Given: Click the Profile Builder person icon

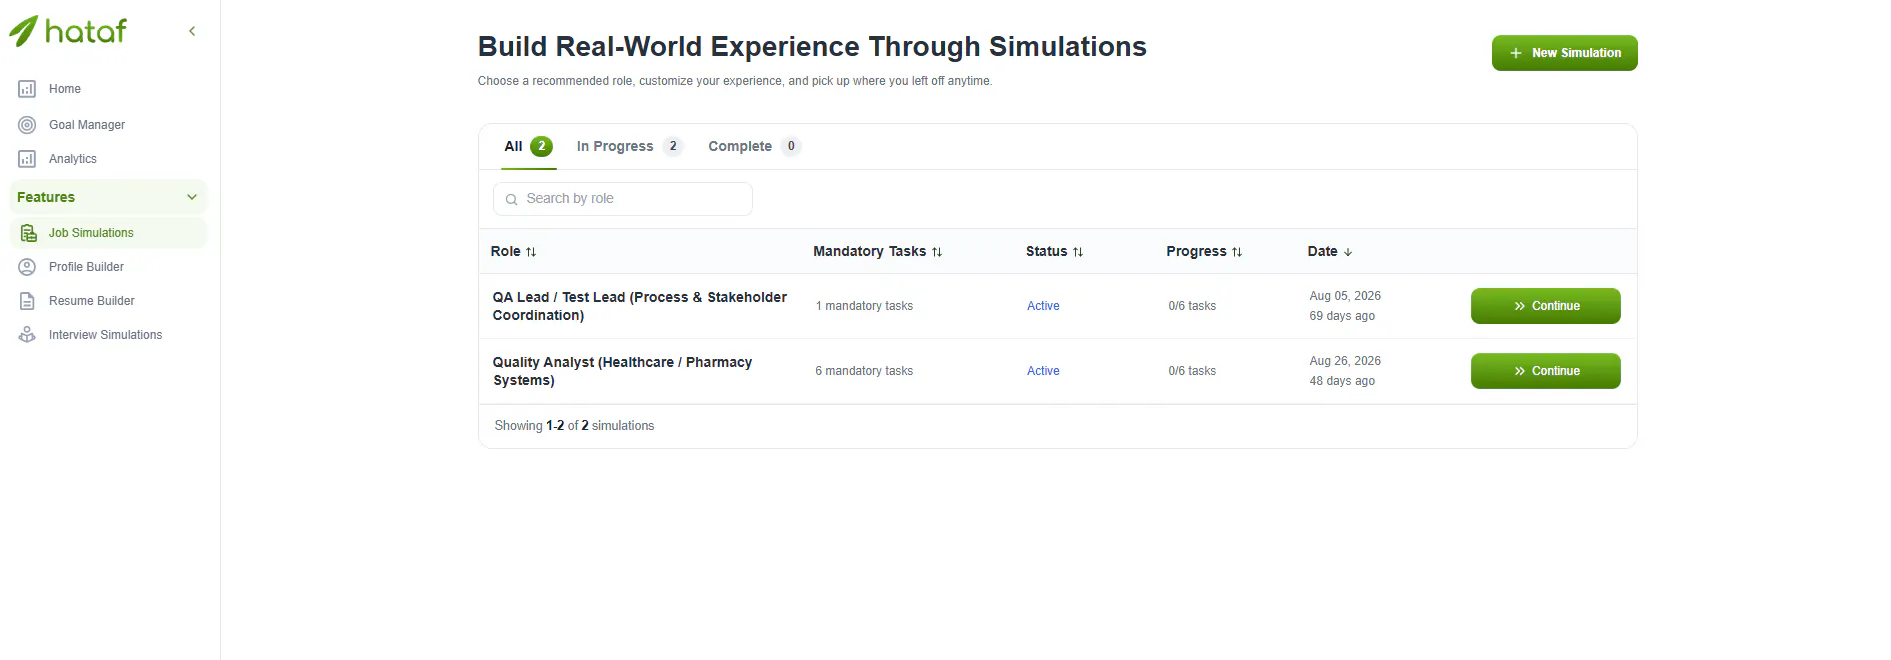Looking at the screenshot, I should (27, 267).
